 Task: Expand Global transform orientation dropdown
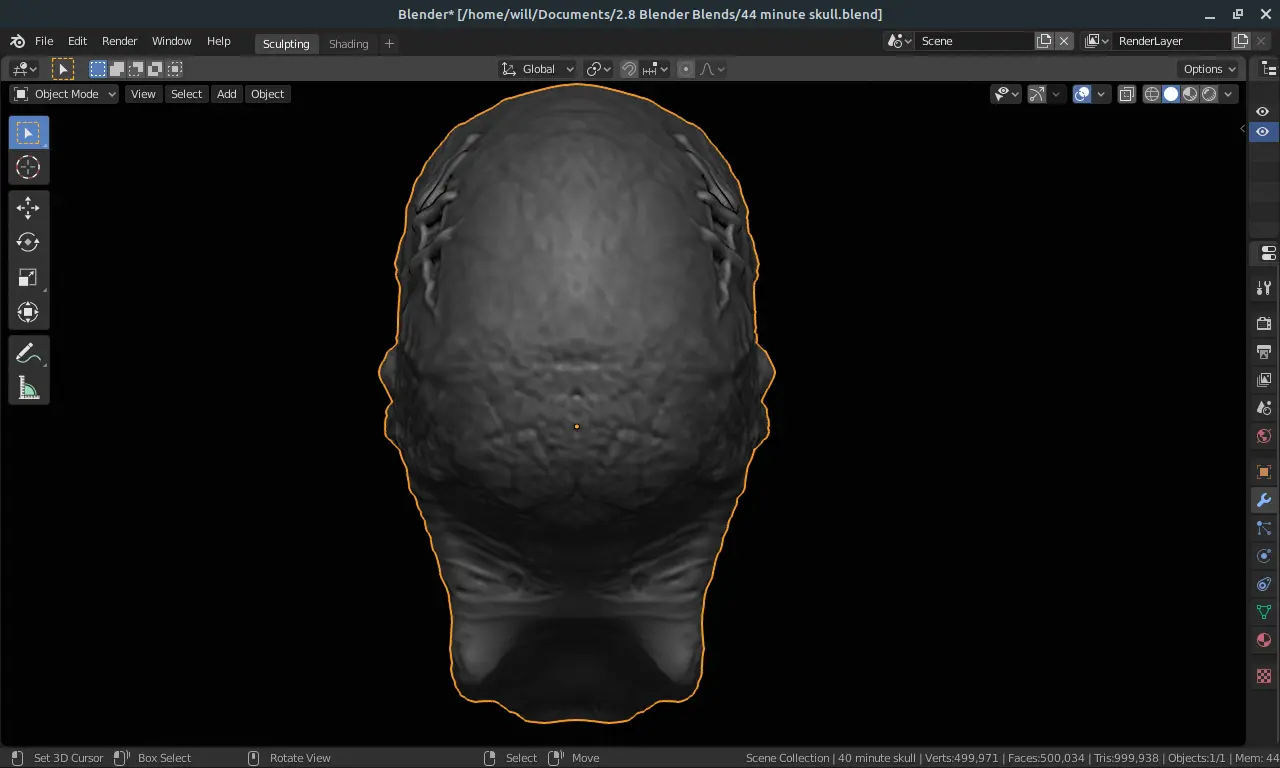pyautogui.click(x=538, y=69)
